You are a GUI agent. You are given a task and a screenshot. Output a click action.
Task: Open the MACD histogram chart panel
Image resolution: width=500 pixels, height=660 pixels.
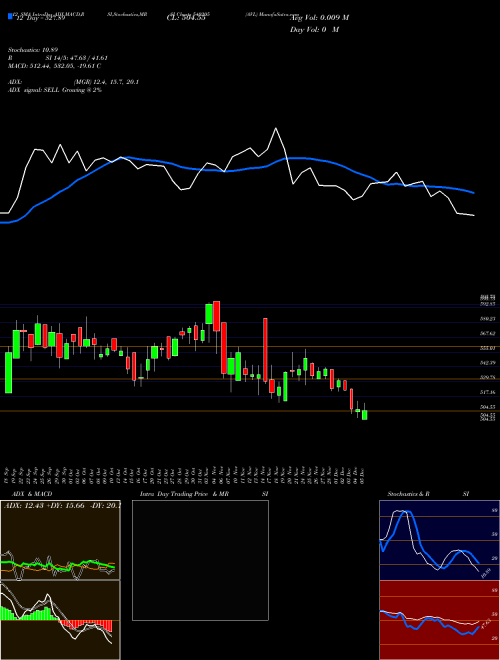pos(60,620)
